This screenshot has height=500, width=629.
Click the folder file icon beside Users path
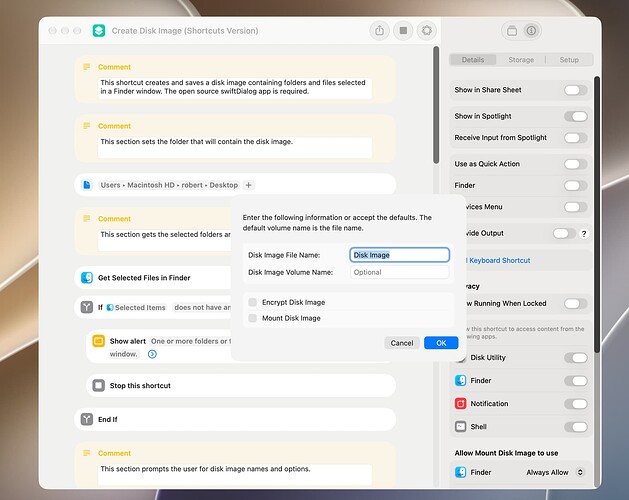click(x=87, y=185)
